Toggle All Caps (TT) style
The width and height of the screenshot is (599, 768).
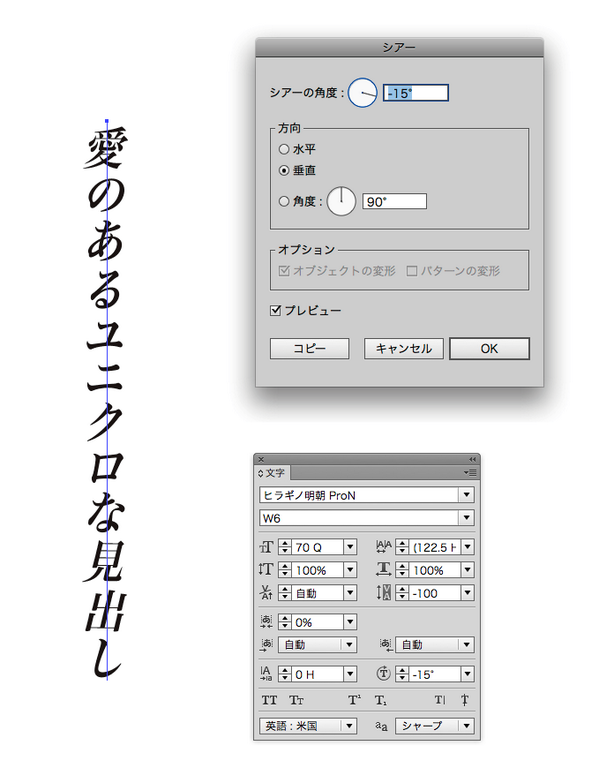pyautogui.click(x=269, y=700)
